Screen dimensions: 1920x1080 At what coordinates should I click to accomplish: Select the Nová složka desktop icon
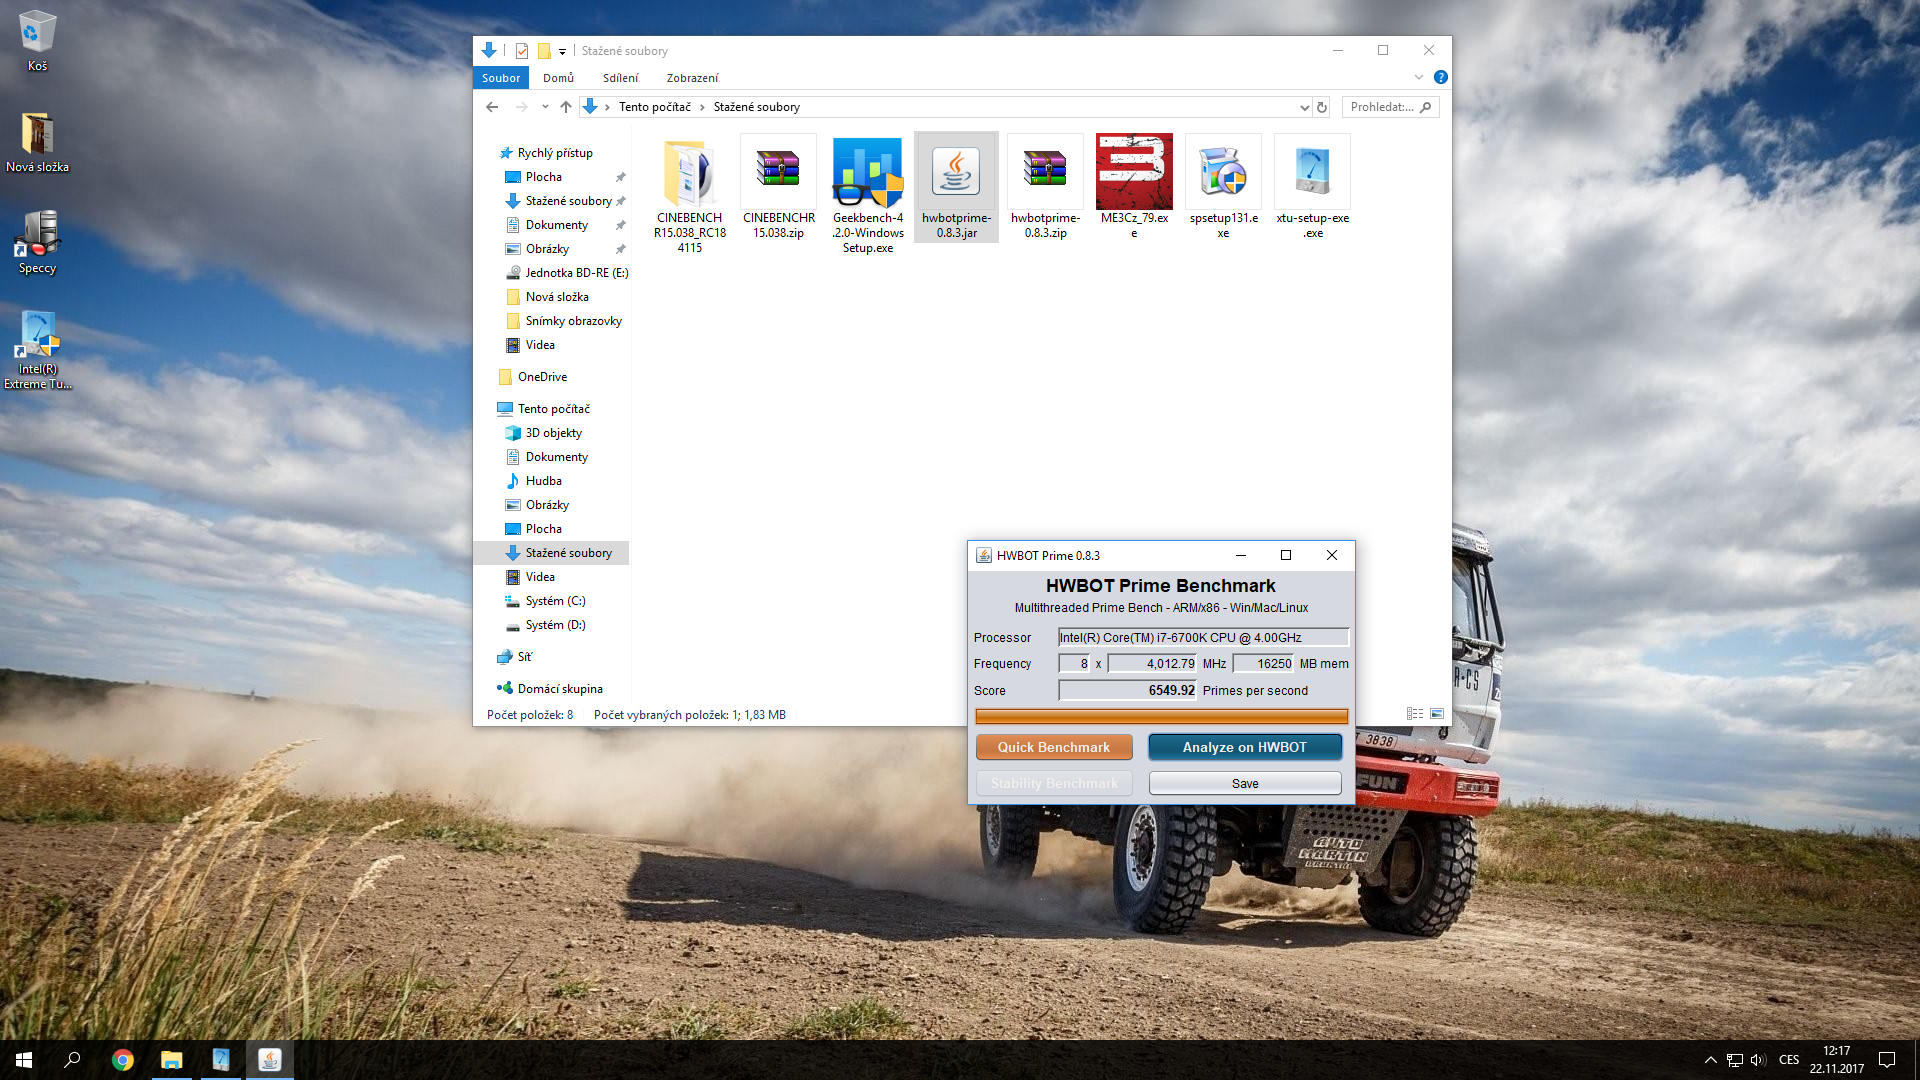click(37, 142)
